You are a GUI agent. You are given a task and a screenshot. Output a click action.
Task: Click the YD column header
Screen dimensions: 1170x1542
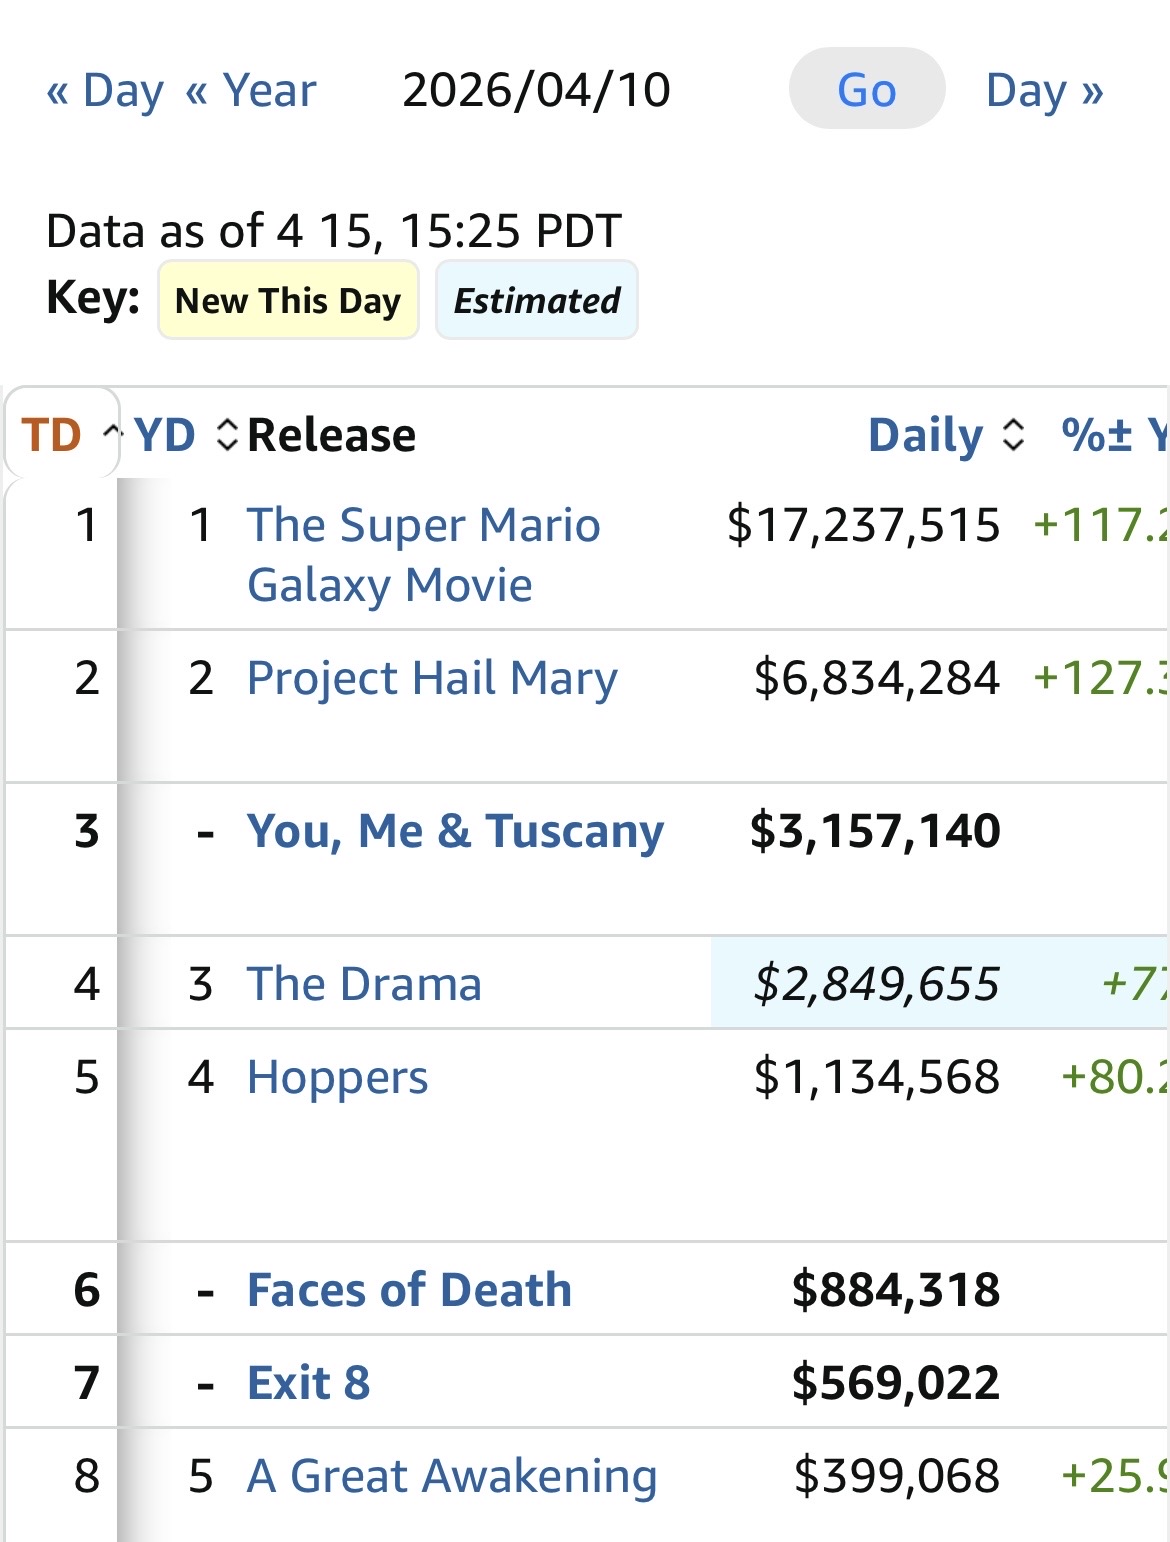click(x=165, y=435)
